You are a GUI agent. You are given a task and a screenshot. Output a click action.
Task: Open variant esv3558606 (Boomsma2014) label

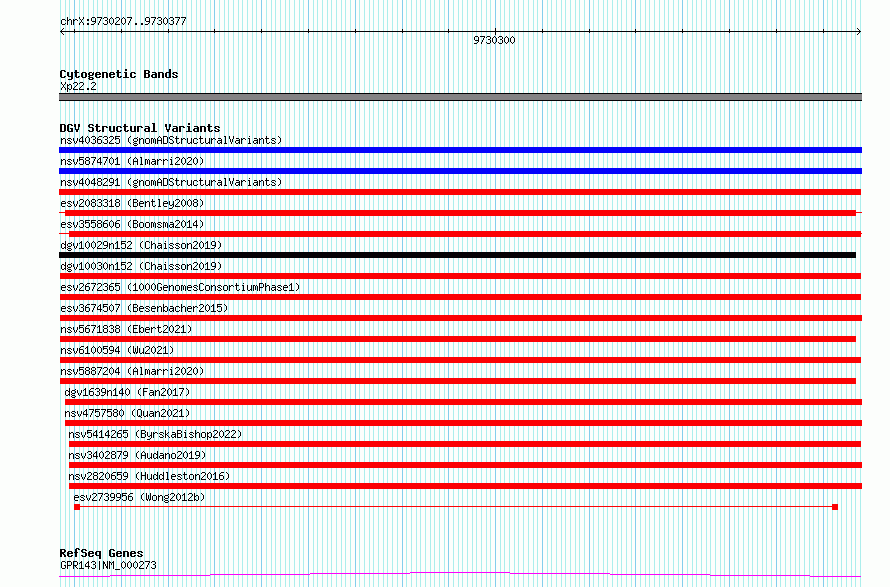pos(132,224)
